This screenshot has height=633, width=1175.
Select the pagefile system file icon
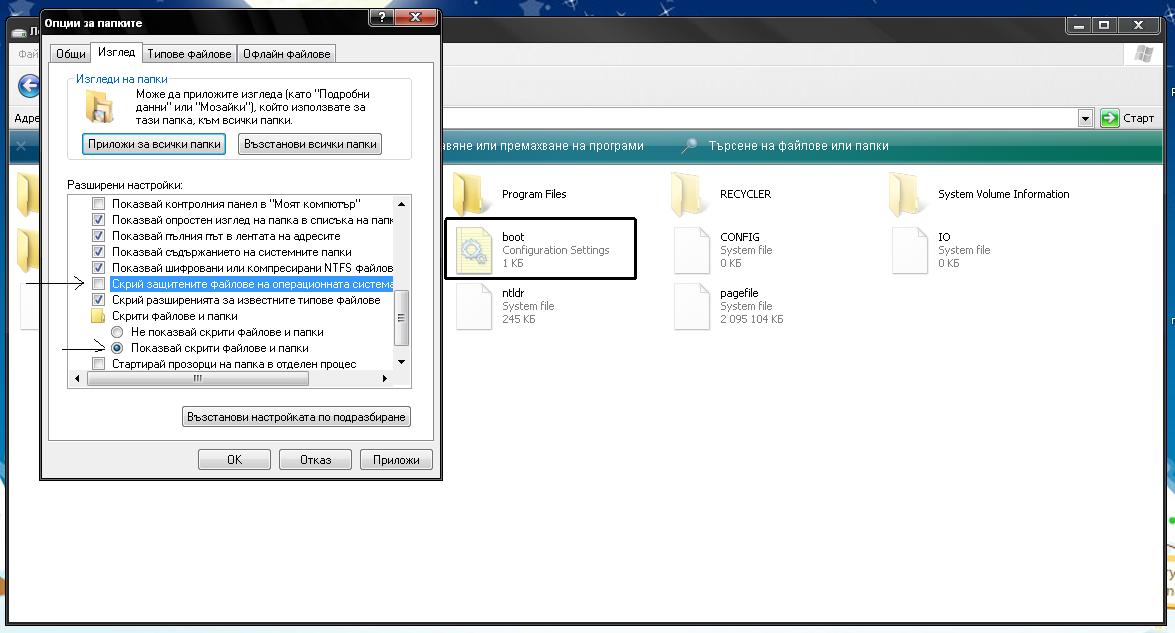691,306
